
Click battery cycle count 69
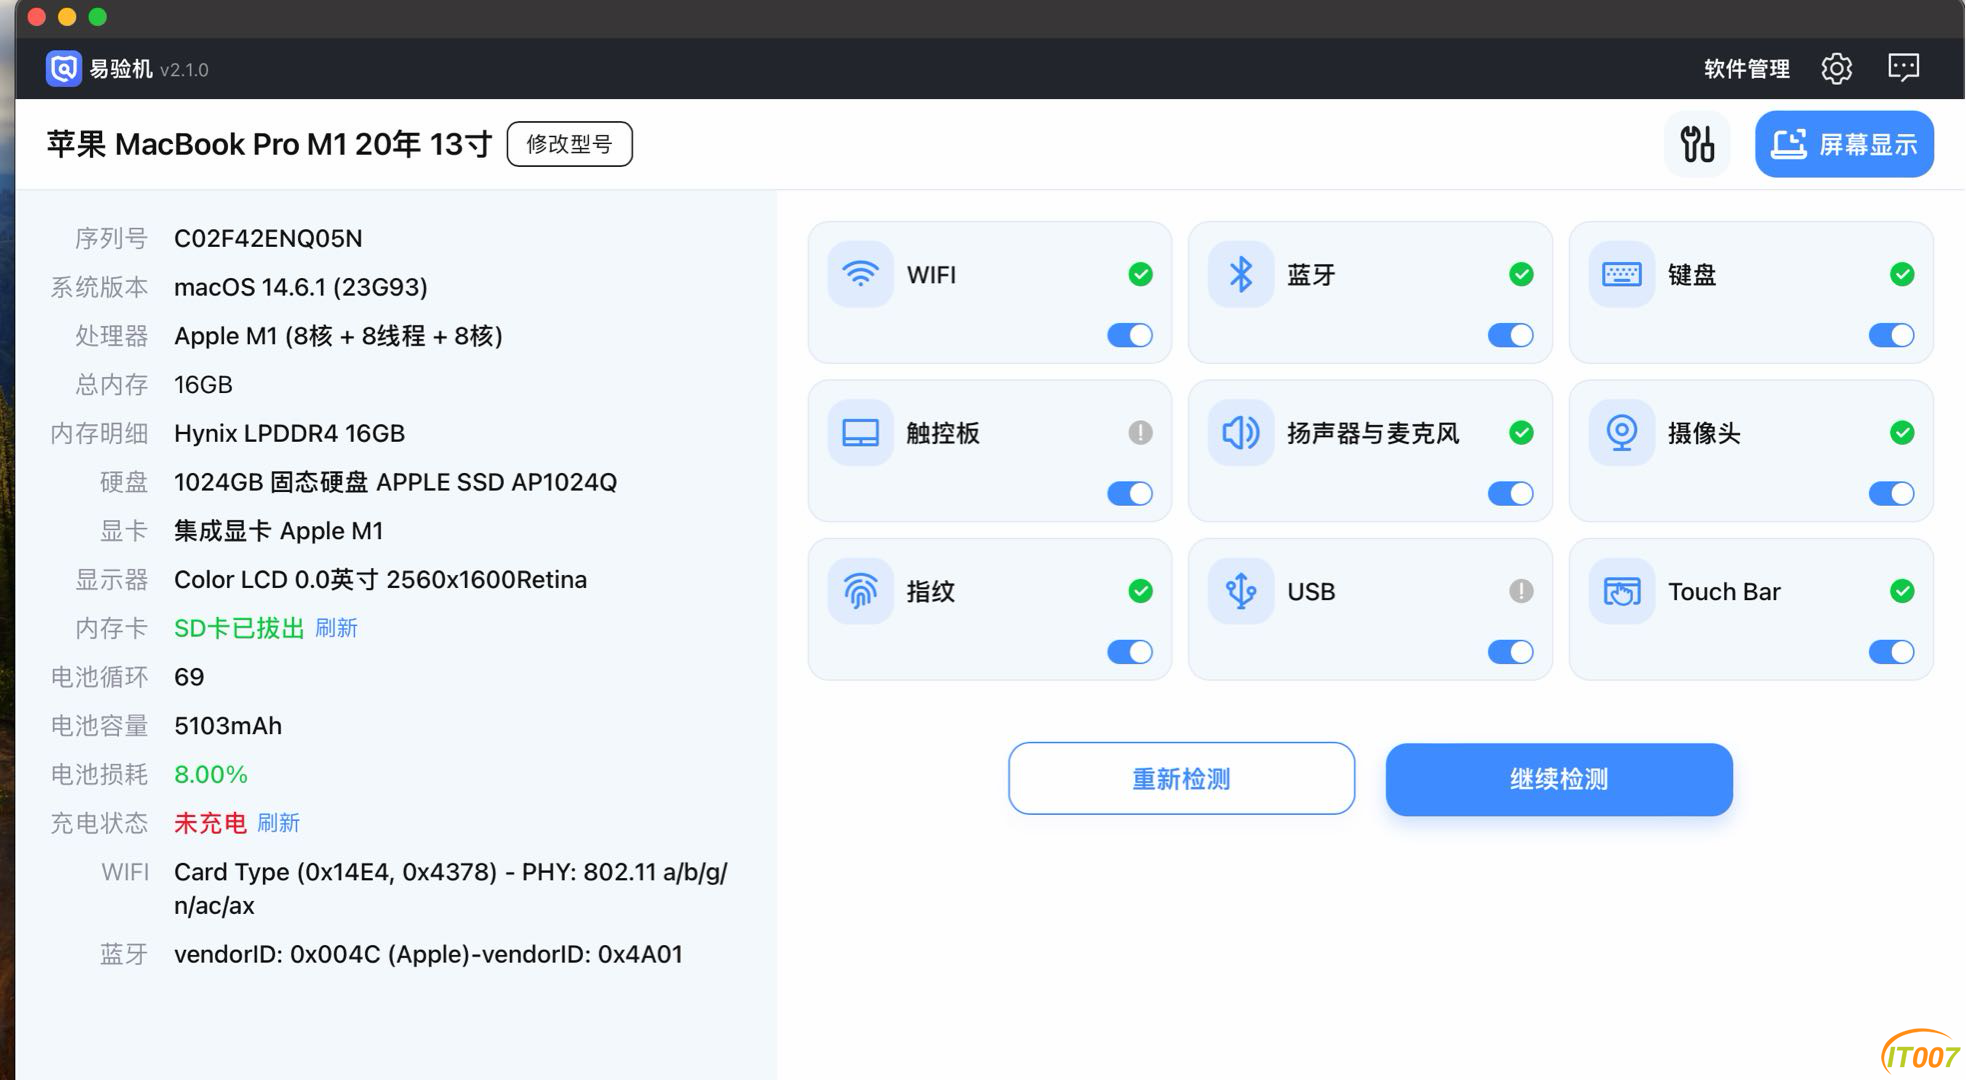[189, 677]
